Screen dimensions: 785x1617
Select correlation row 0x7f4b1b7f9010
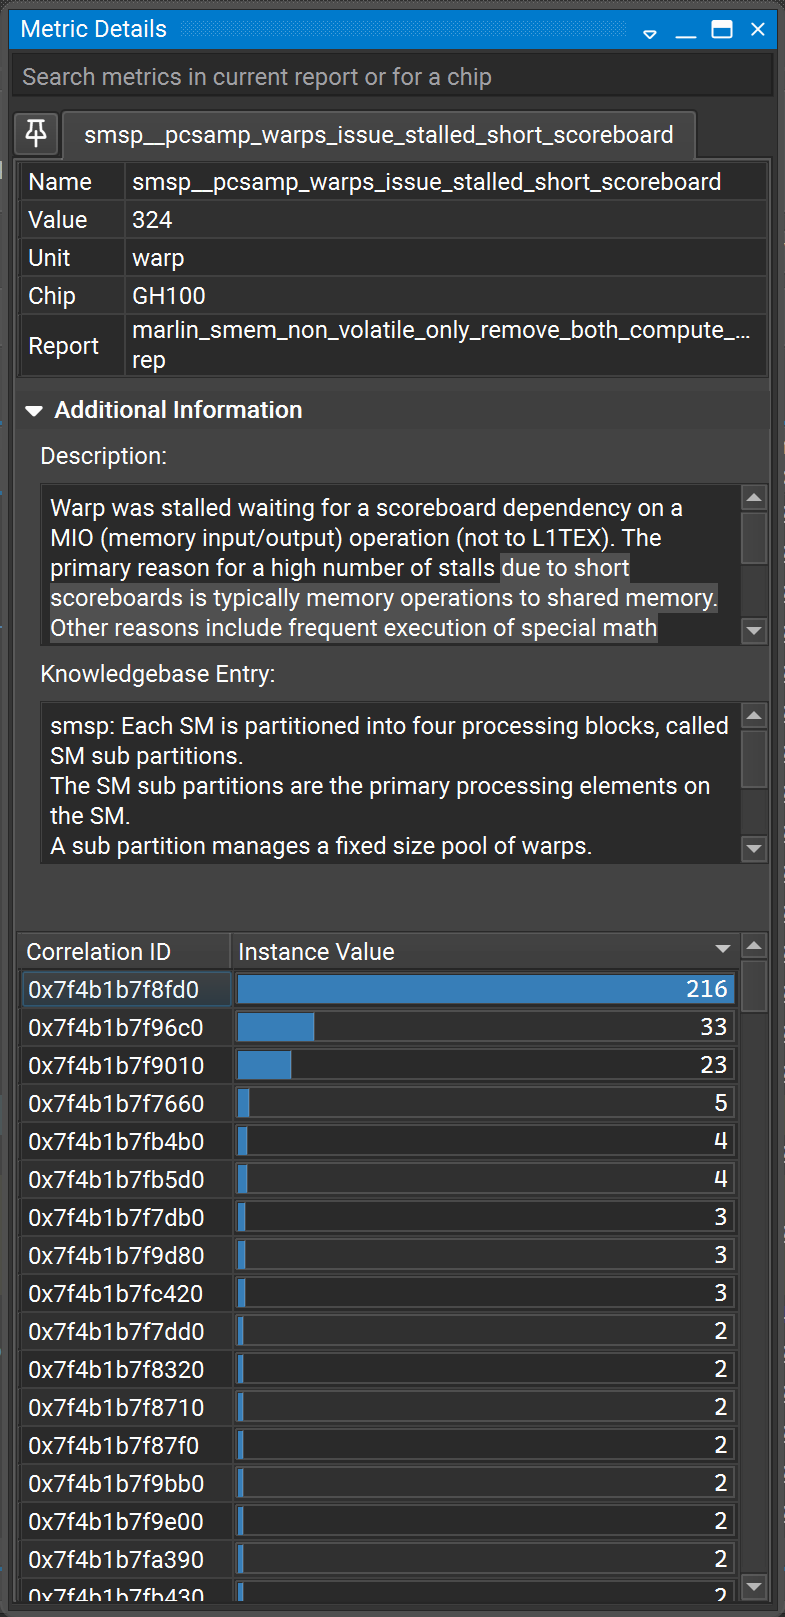(x=125, y=1065)
